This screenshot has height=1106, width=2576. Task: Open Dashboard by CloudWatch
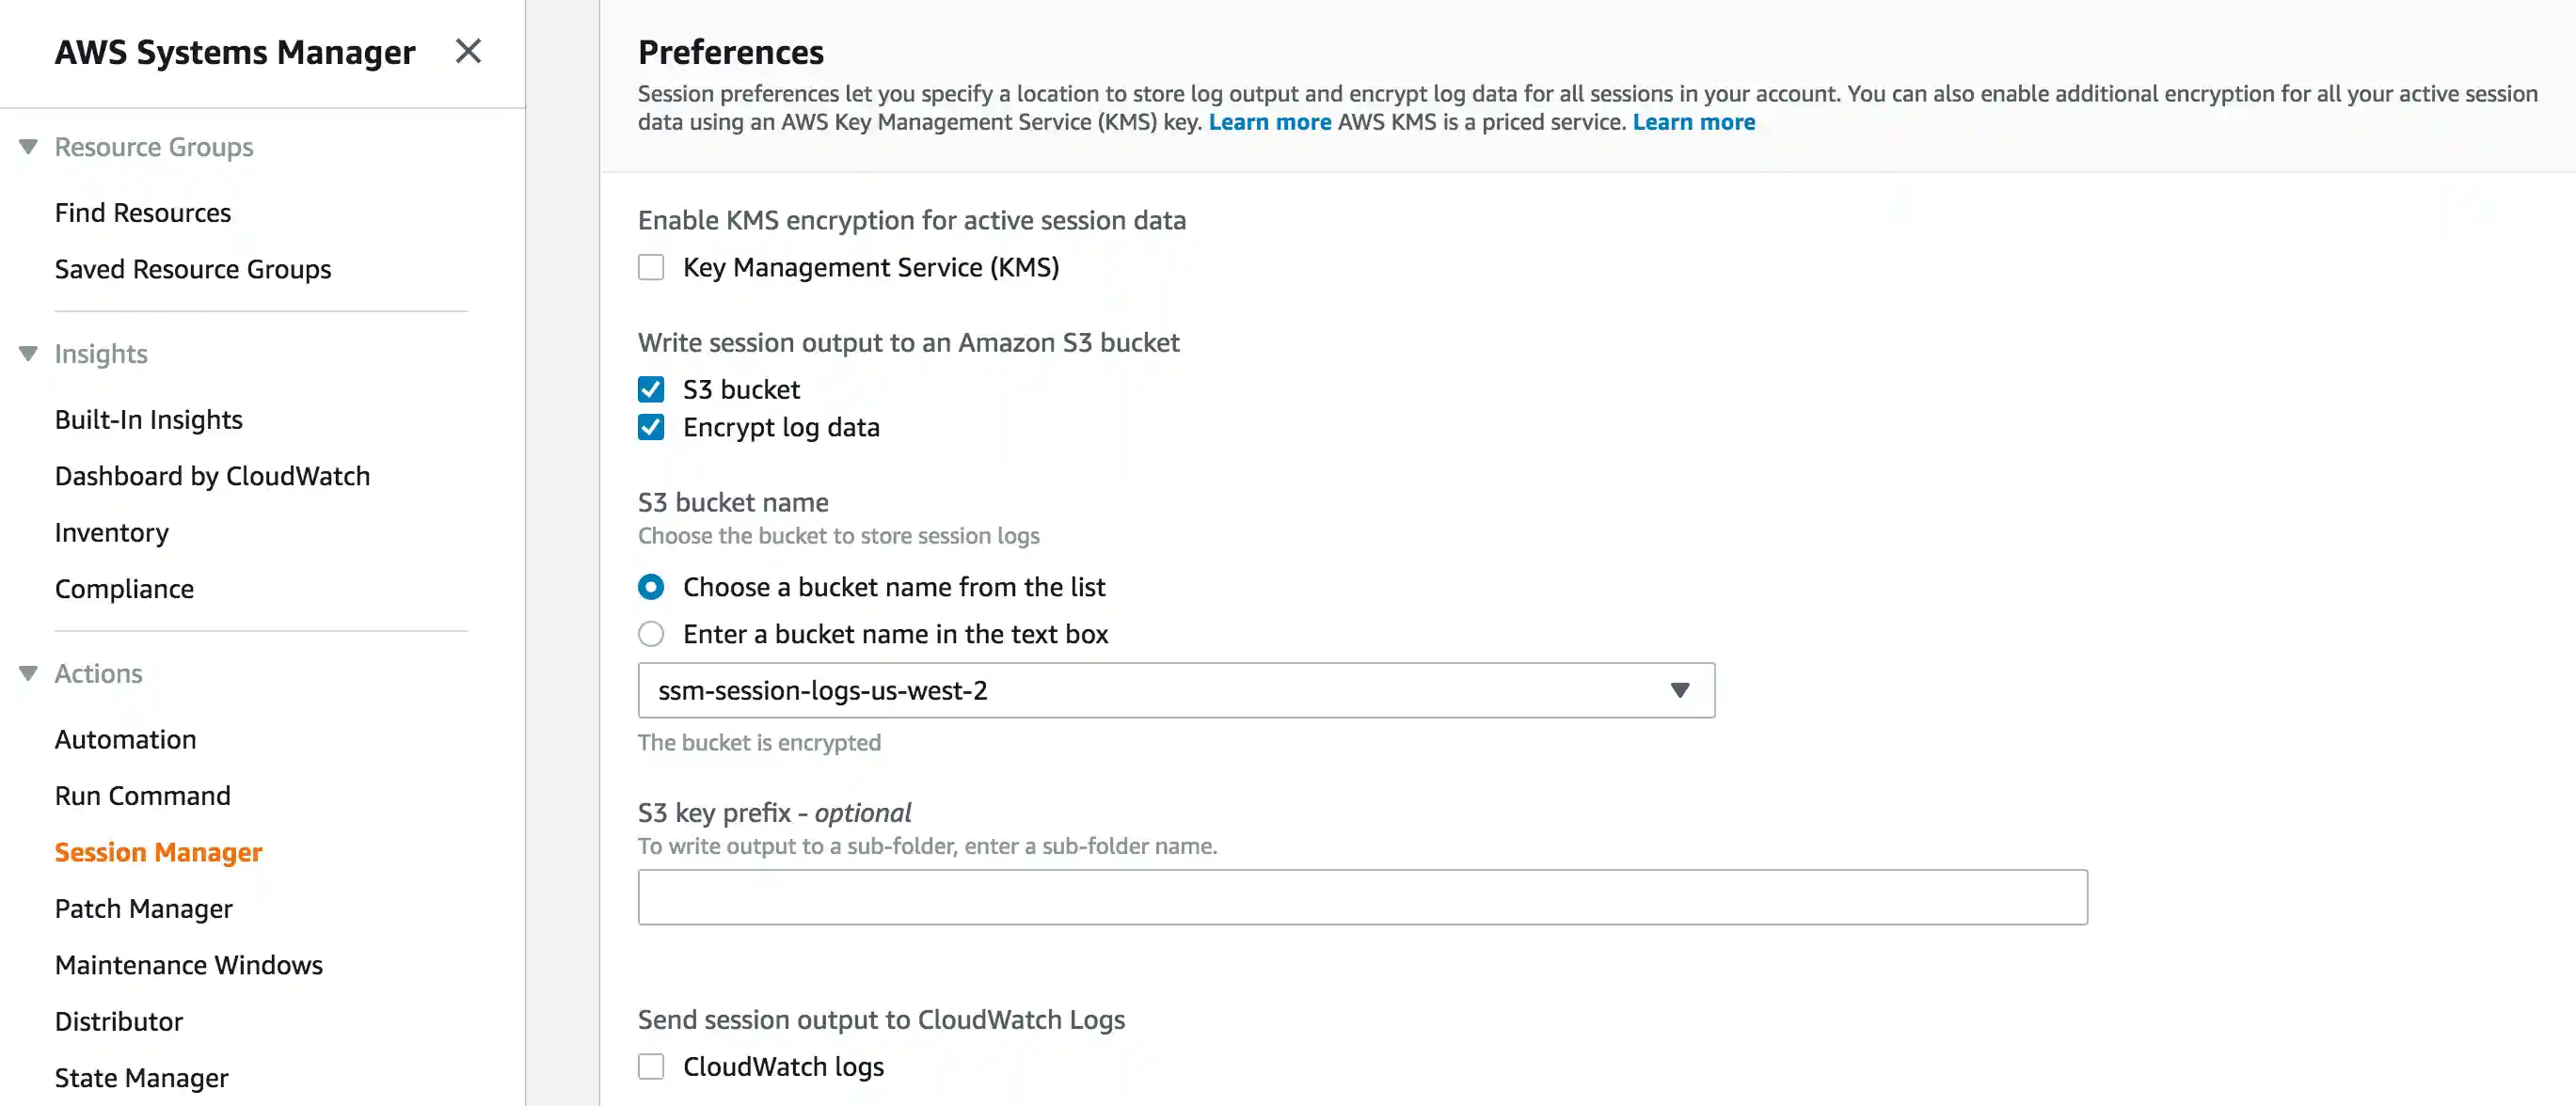pyautogui.click(x=212, y=476)
